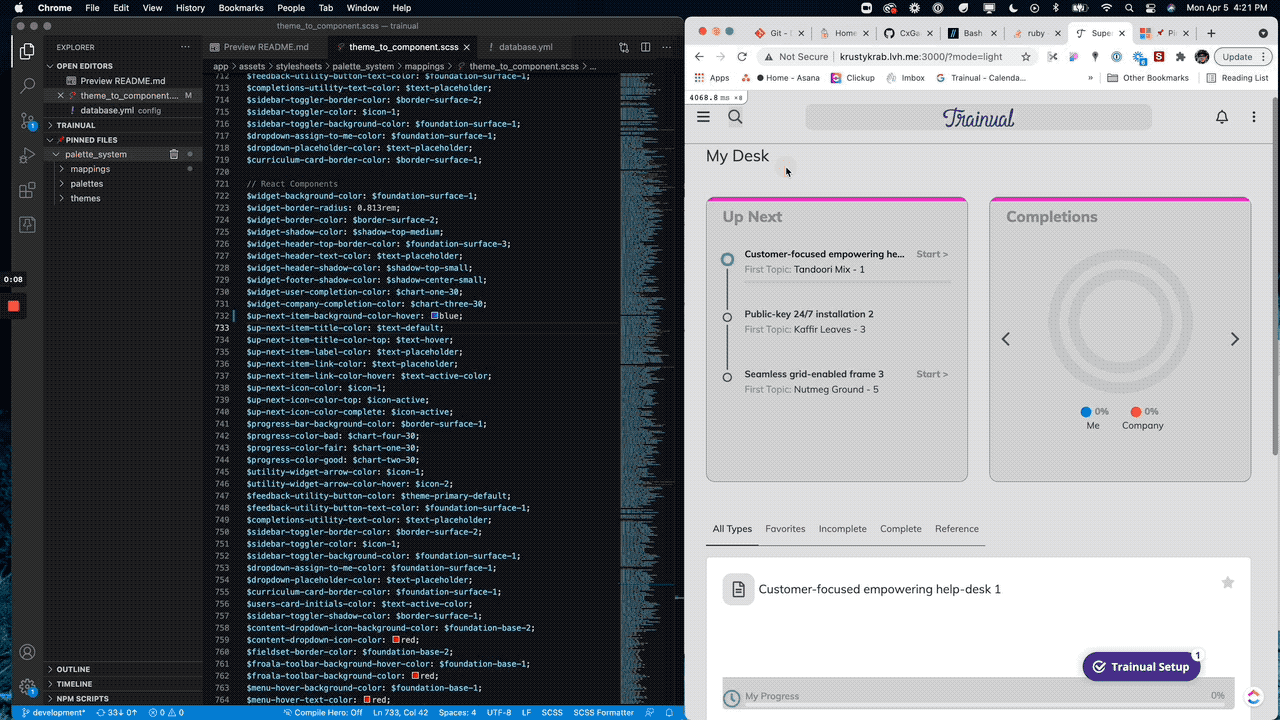Open Run and Debug view in VS Code
The height and width of the screenshot is (720, 1280).
click(27, 155)
